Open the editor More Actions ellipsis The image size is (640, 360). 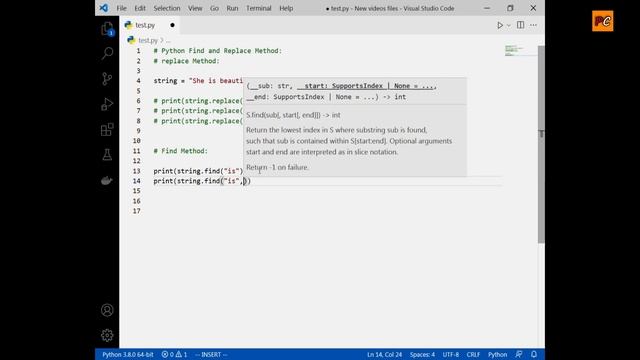point(533,25)
